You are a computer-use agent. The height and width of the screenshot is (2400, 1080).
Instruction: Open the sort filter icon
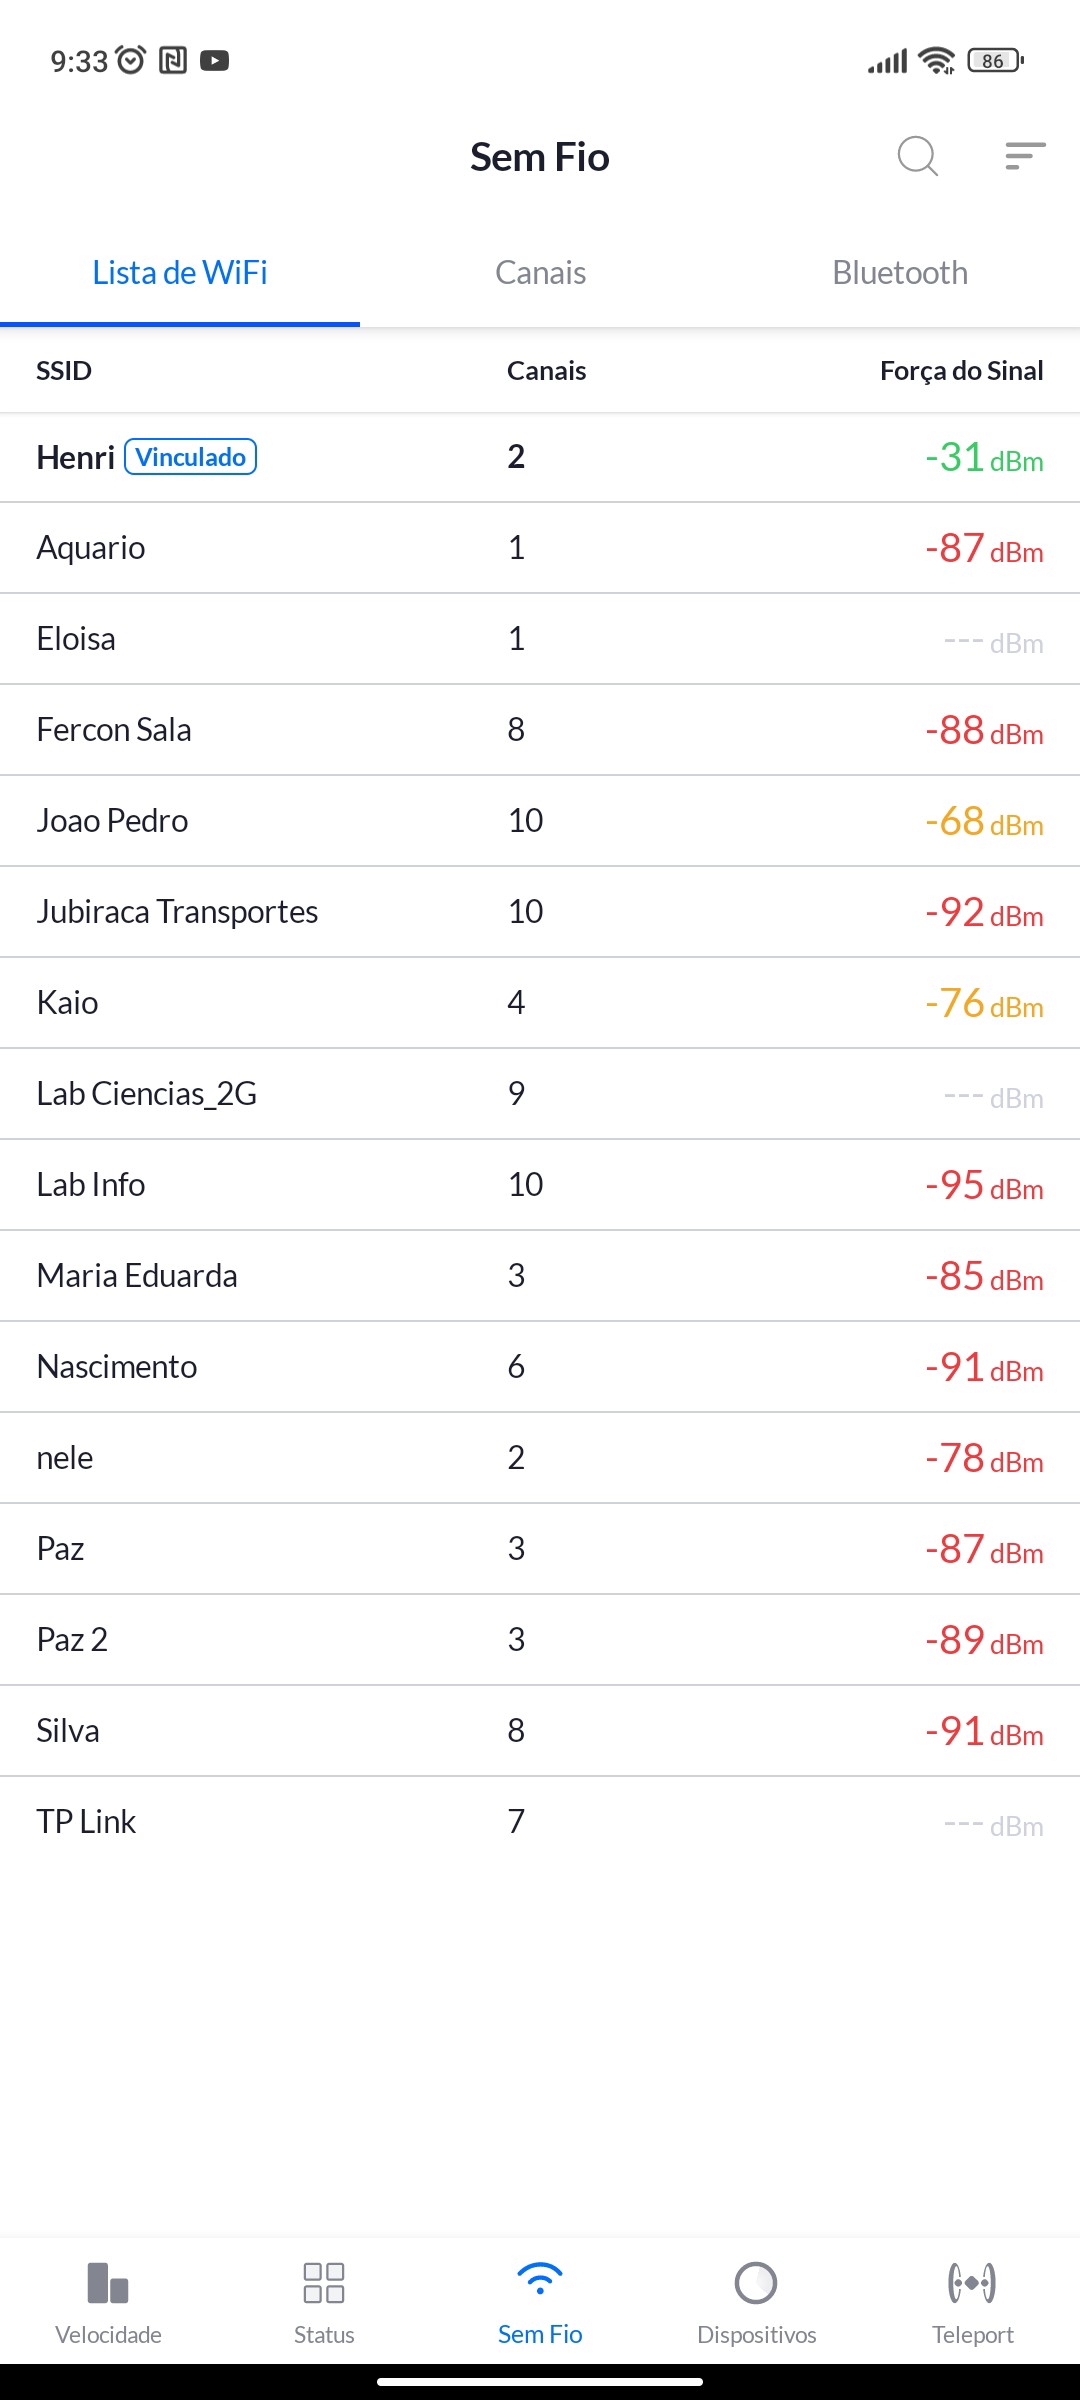(x=1025, y=156)
